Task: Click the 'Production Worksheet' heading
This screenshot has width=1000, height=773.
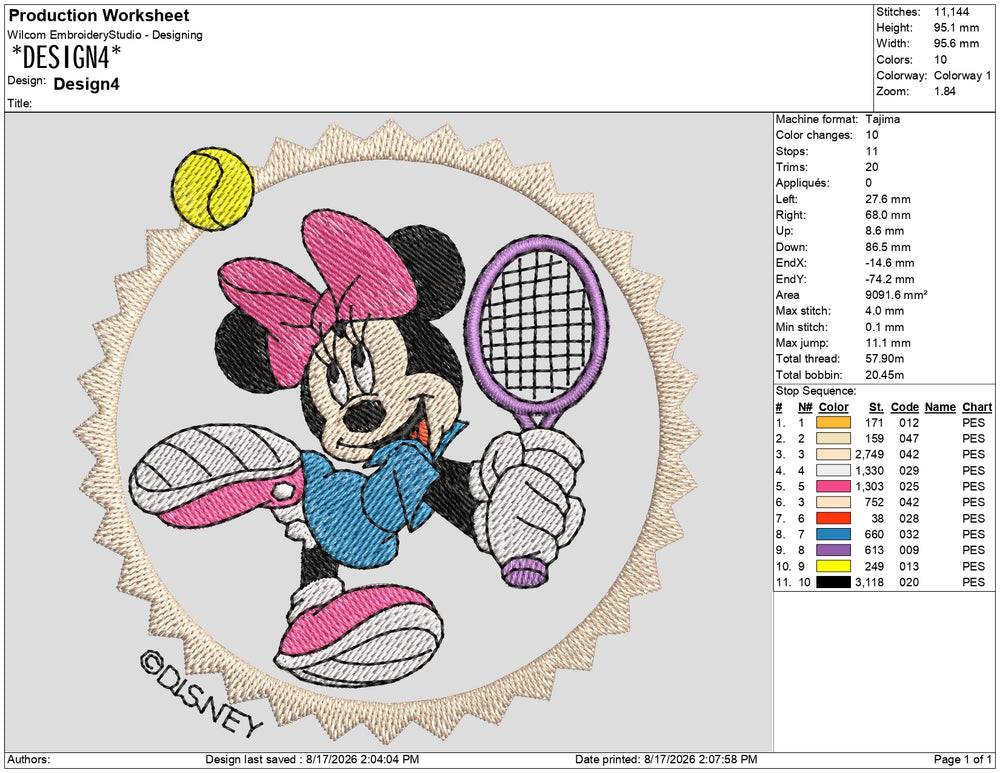Action: click(99, 15)
